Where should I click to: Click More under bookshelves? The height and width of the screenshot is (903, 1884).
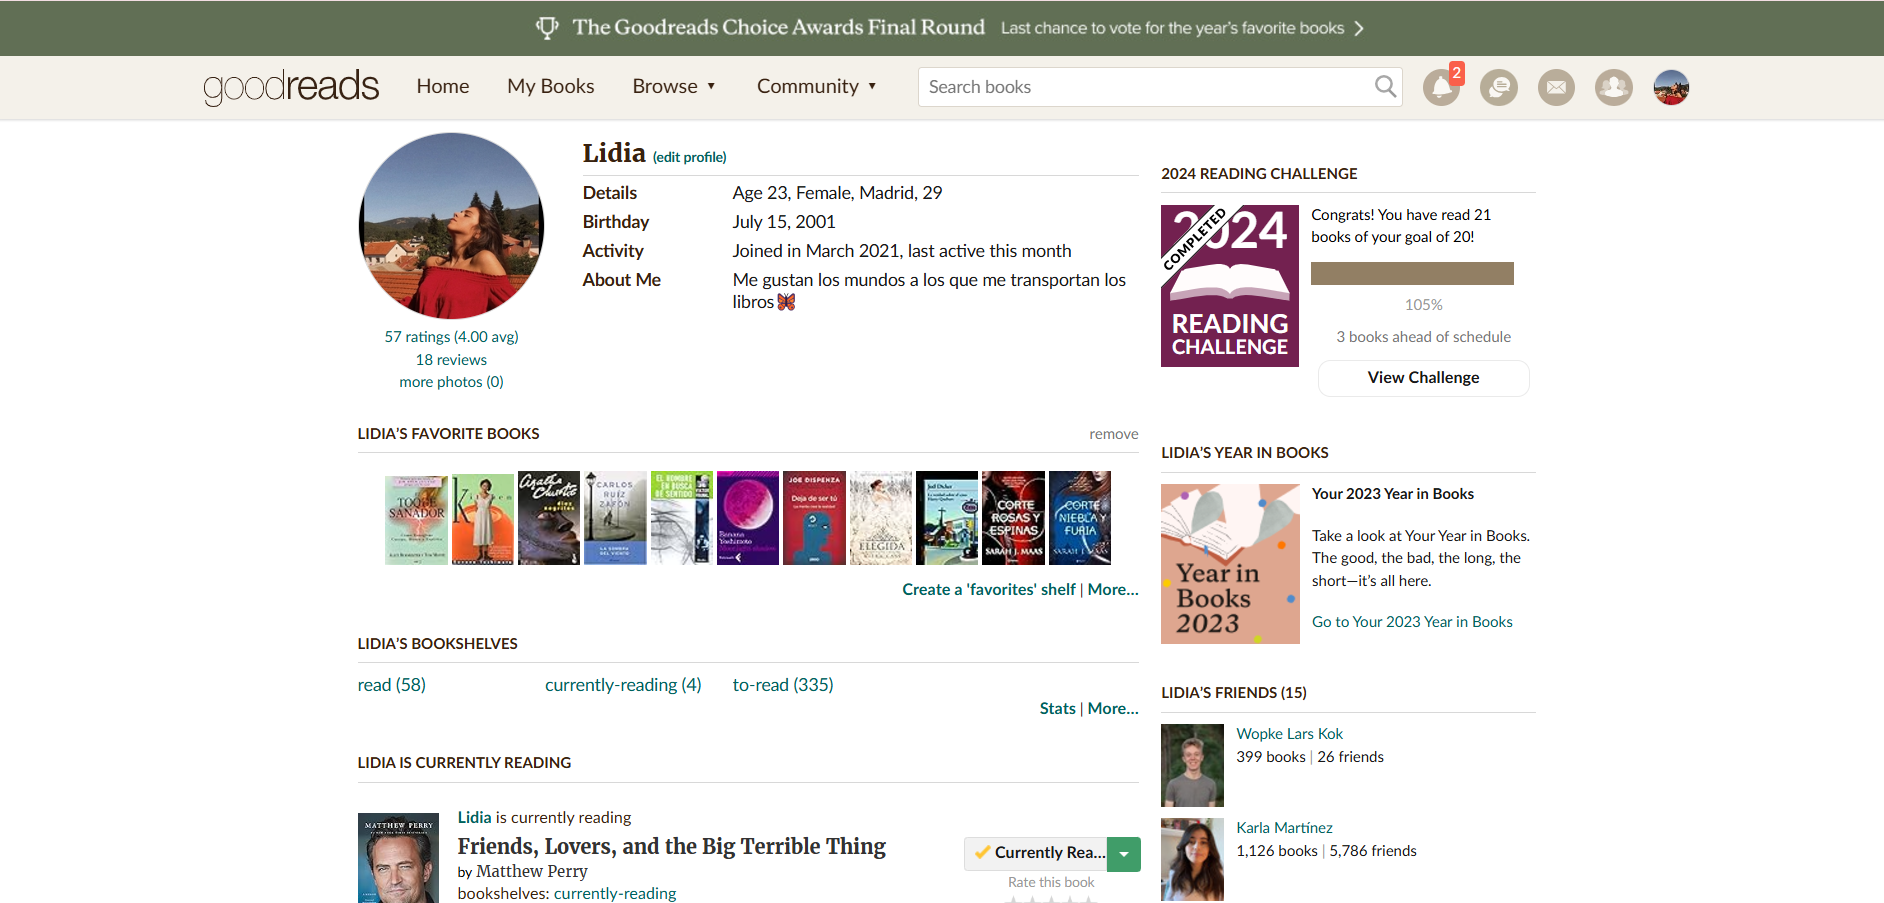[x=1113, y=709]
